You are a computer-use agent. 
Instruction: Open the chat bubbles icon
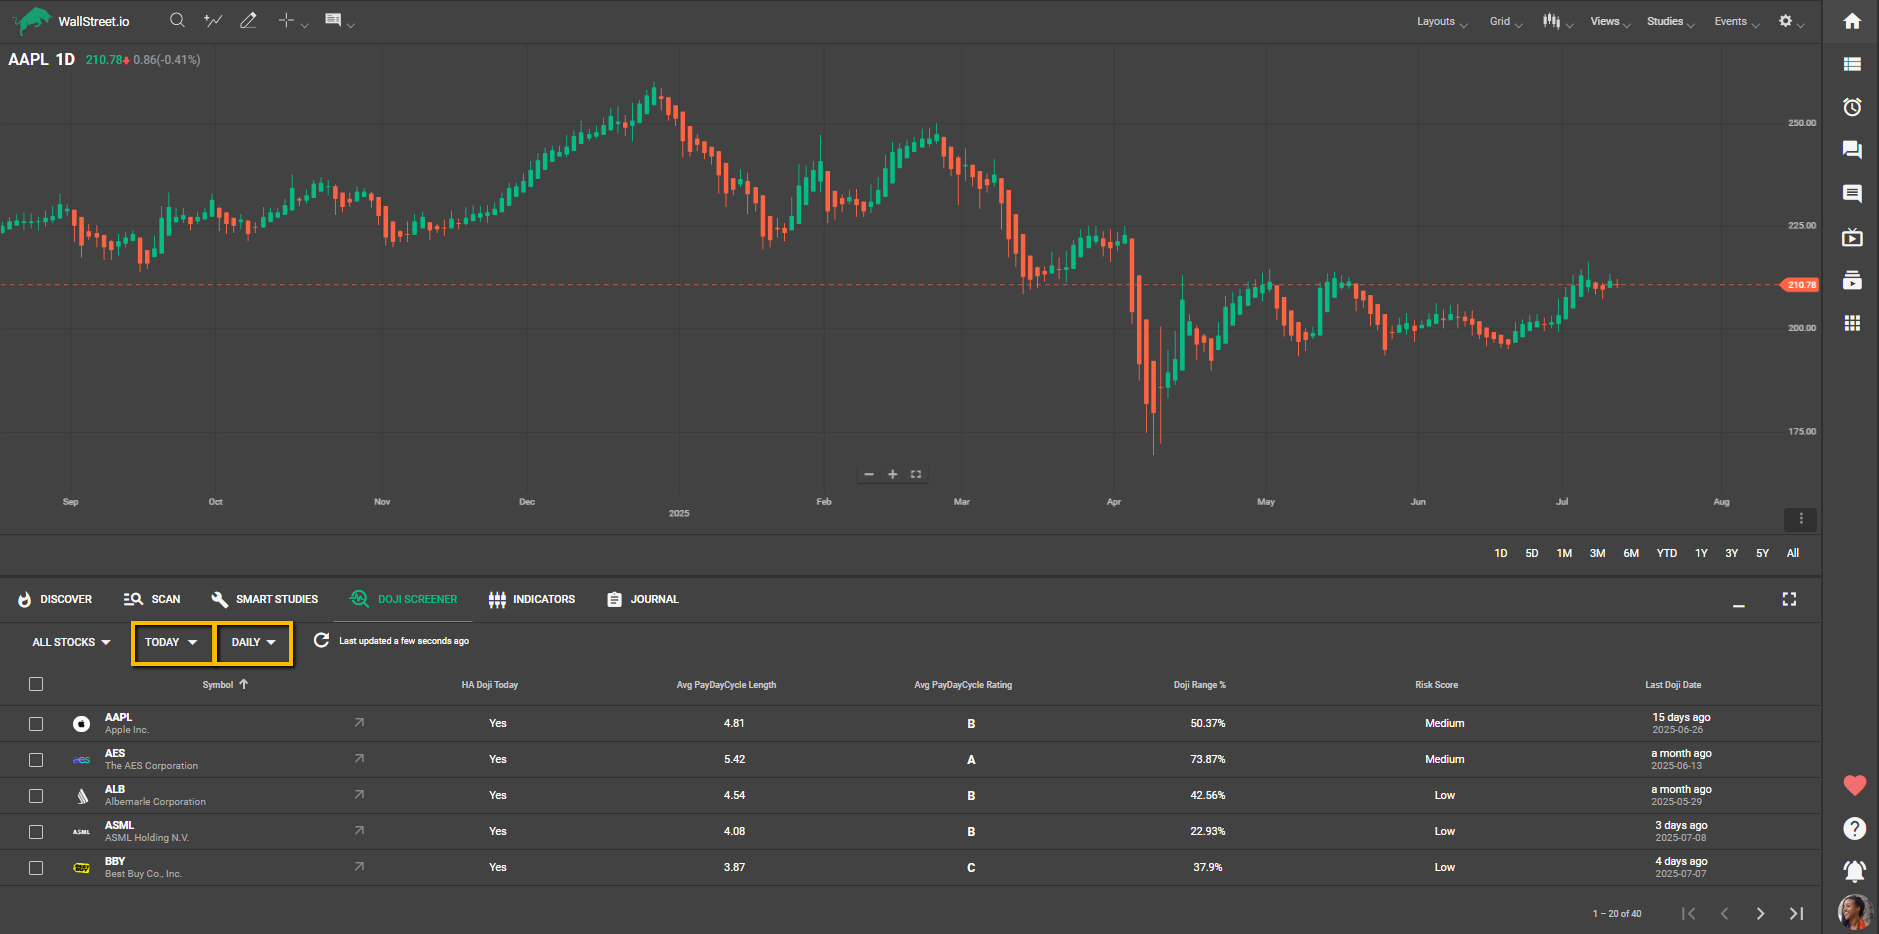pos(1852,150)
